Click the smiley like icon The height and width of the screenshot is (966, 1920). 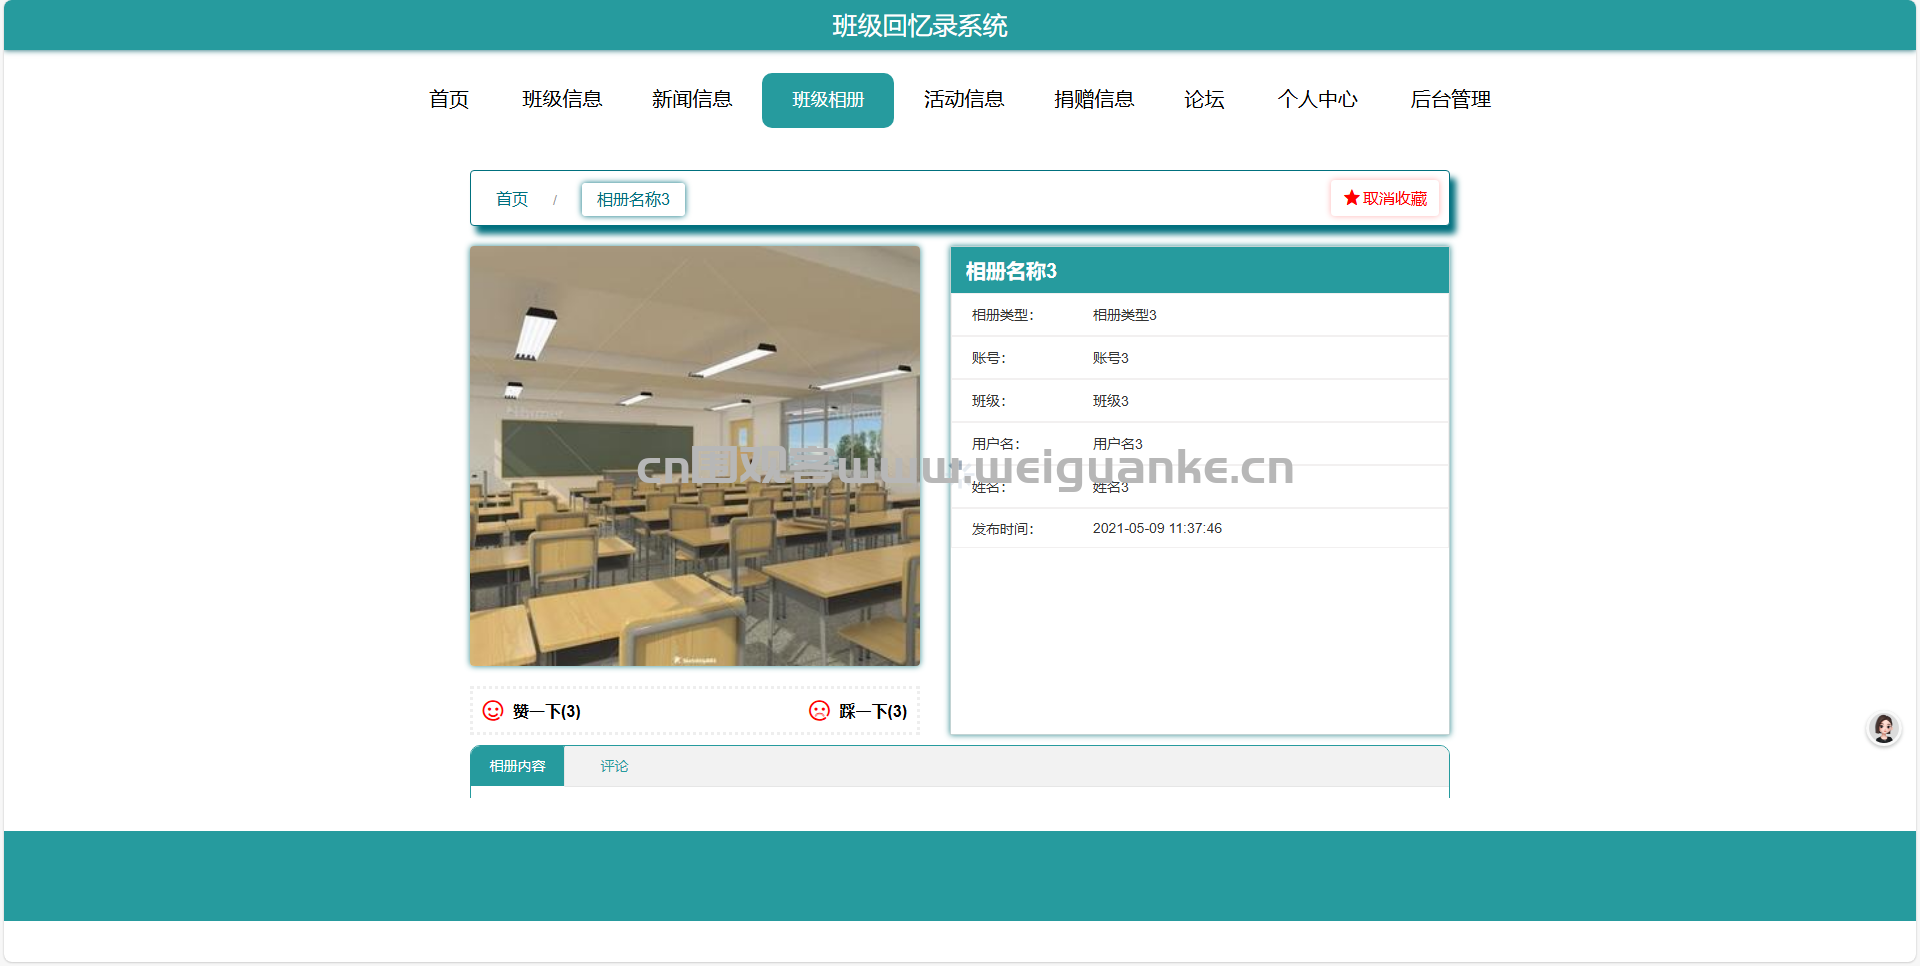493,711
